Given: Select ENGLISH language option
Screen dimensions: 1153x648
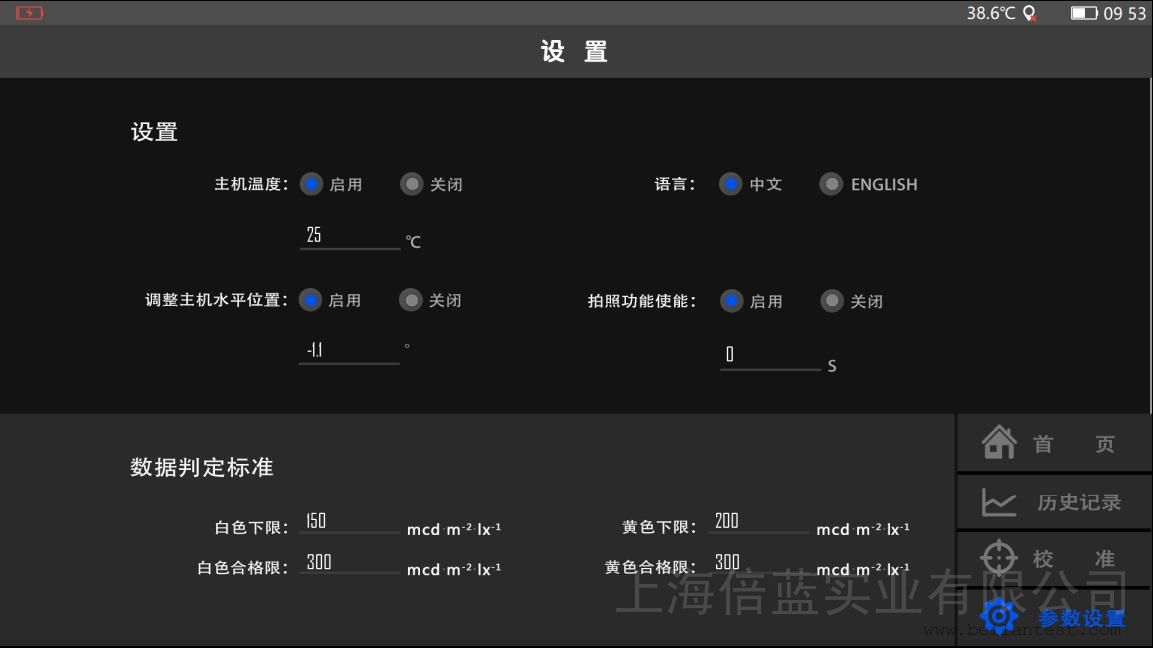Looking at the screenshot, I should [831, 184].
